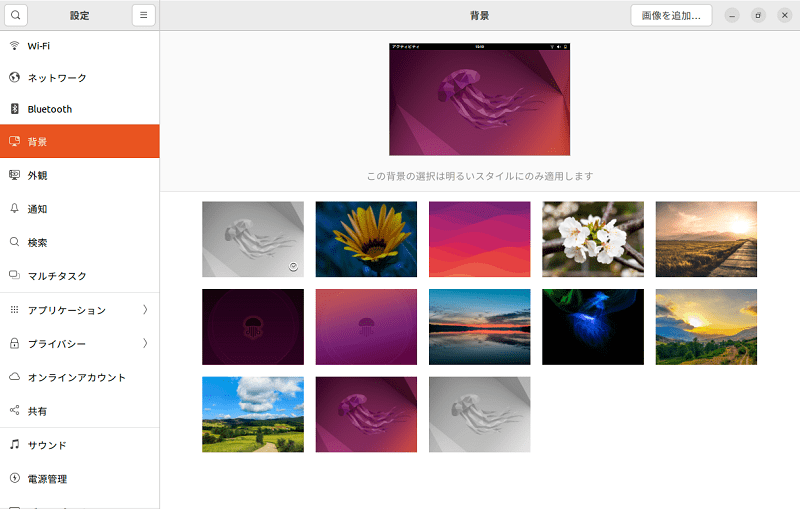Click the 画像を追加... button

pyautogui.click(x=671, y=15)
